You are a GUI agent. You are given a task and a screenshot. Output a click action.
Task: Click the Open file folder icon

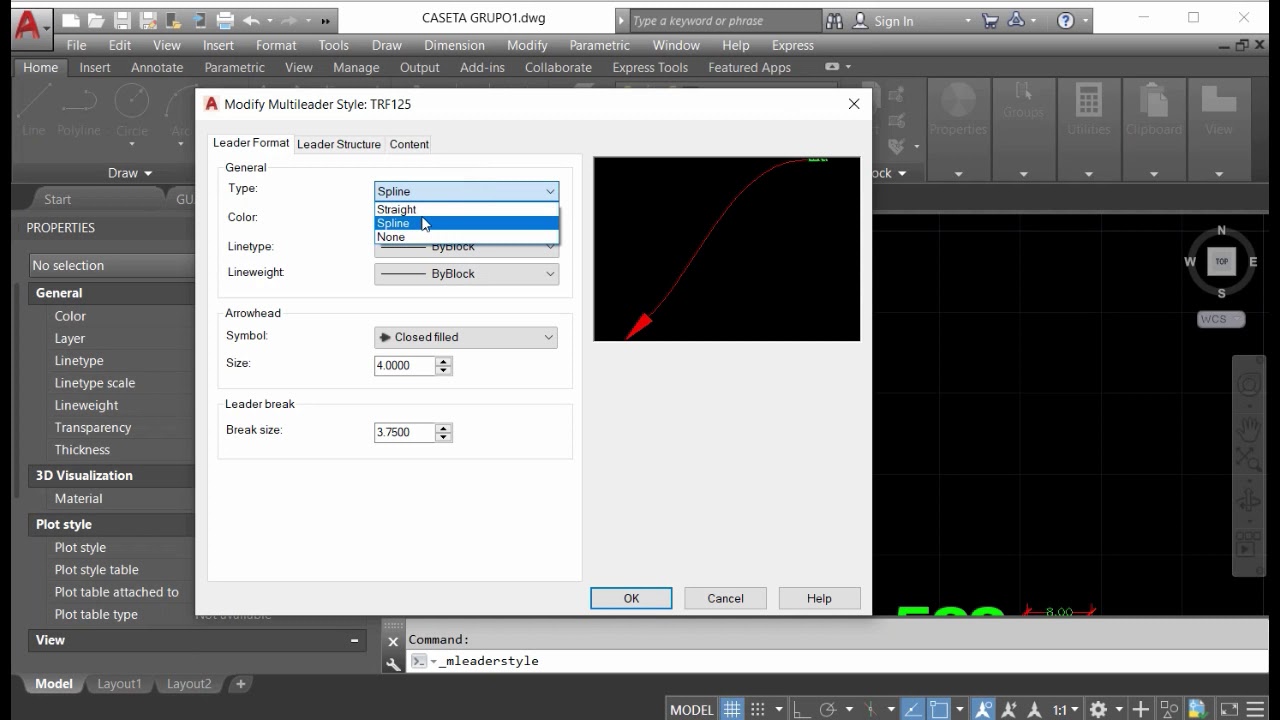click(x=96, y=20)
